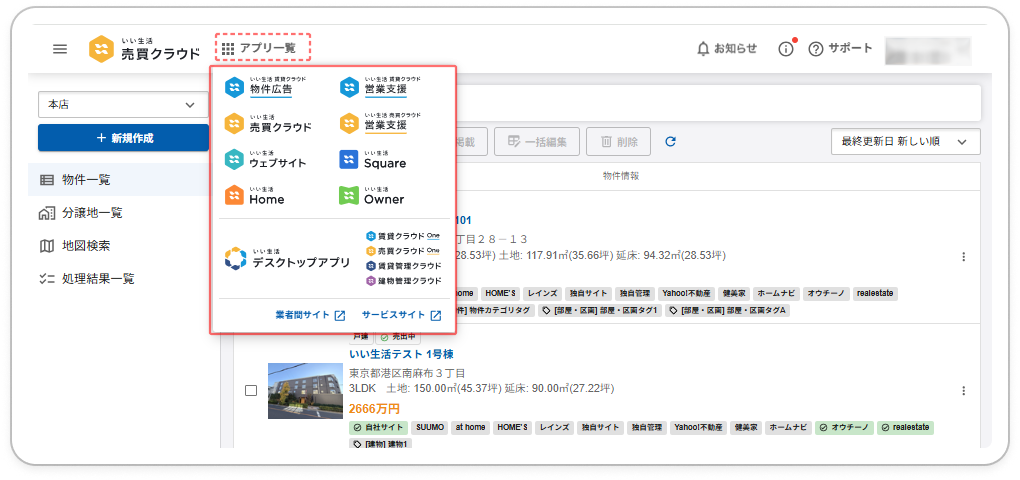Open more options for いい生活テスト 1号棟
Viewport: 1020px width, 480px height.
pos(964,391)
